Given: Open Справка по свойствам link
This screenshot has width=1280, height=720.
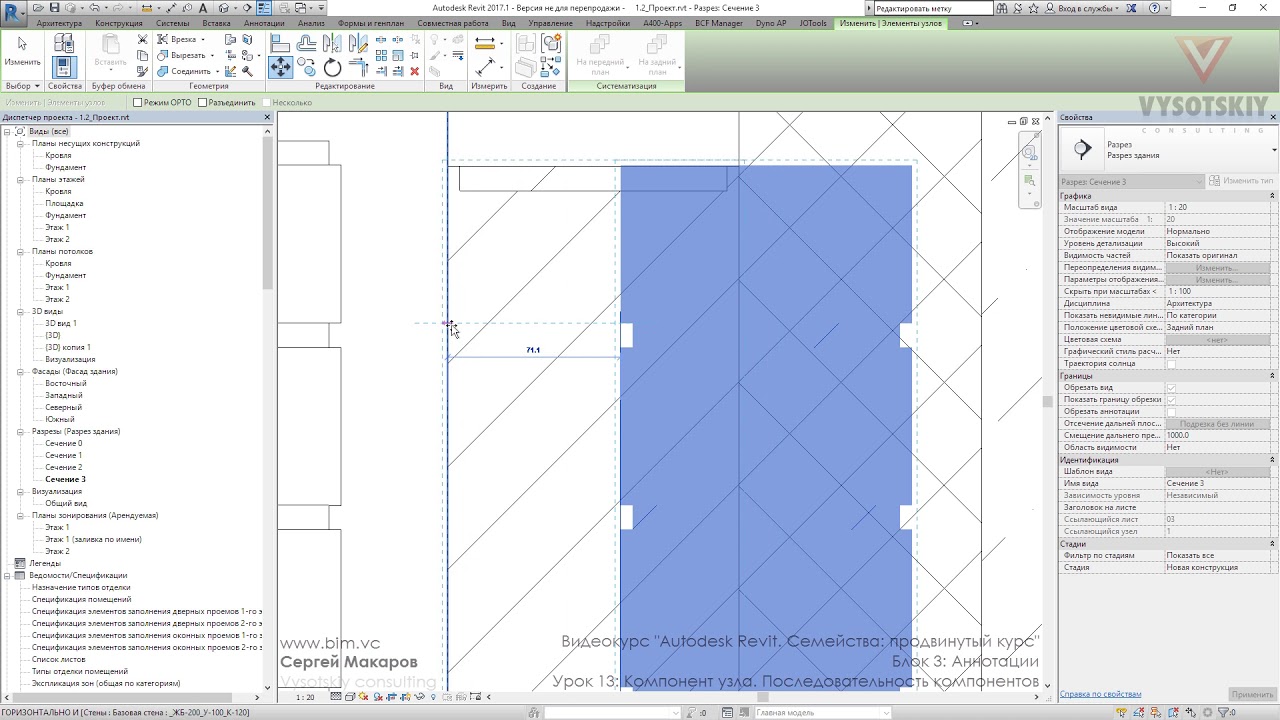Looking at the screenshot, I should (1100, 694).
